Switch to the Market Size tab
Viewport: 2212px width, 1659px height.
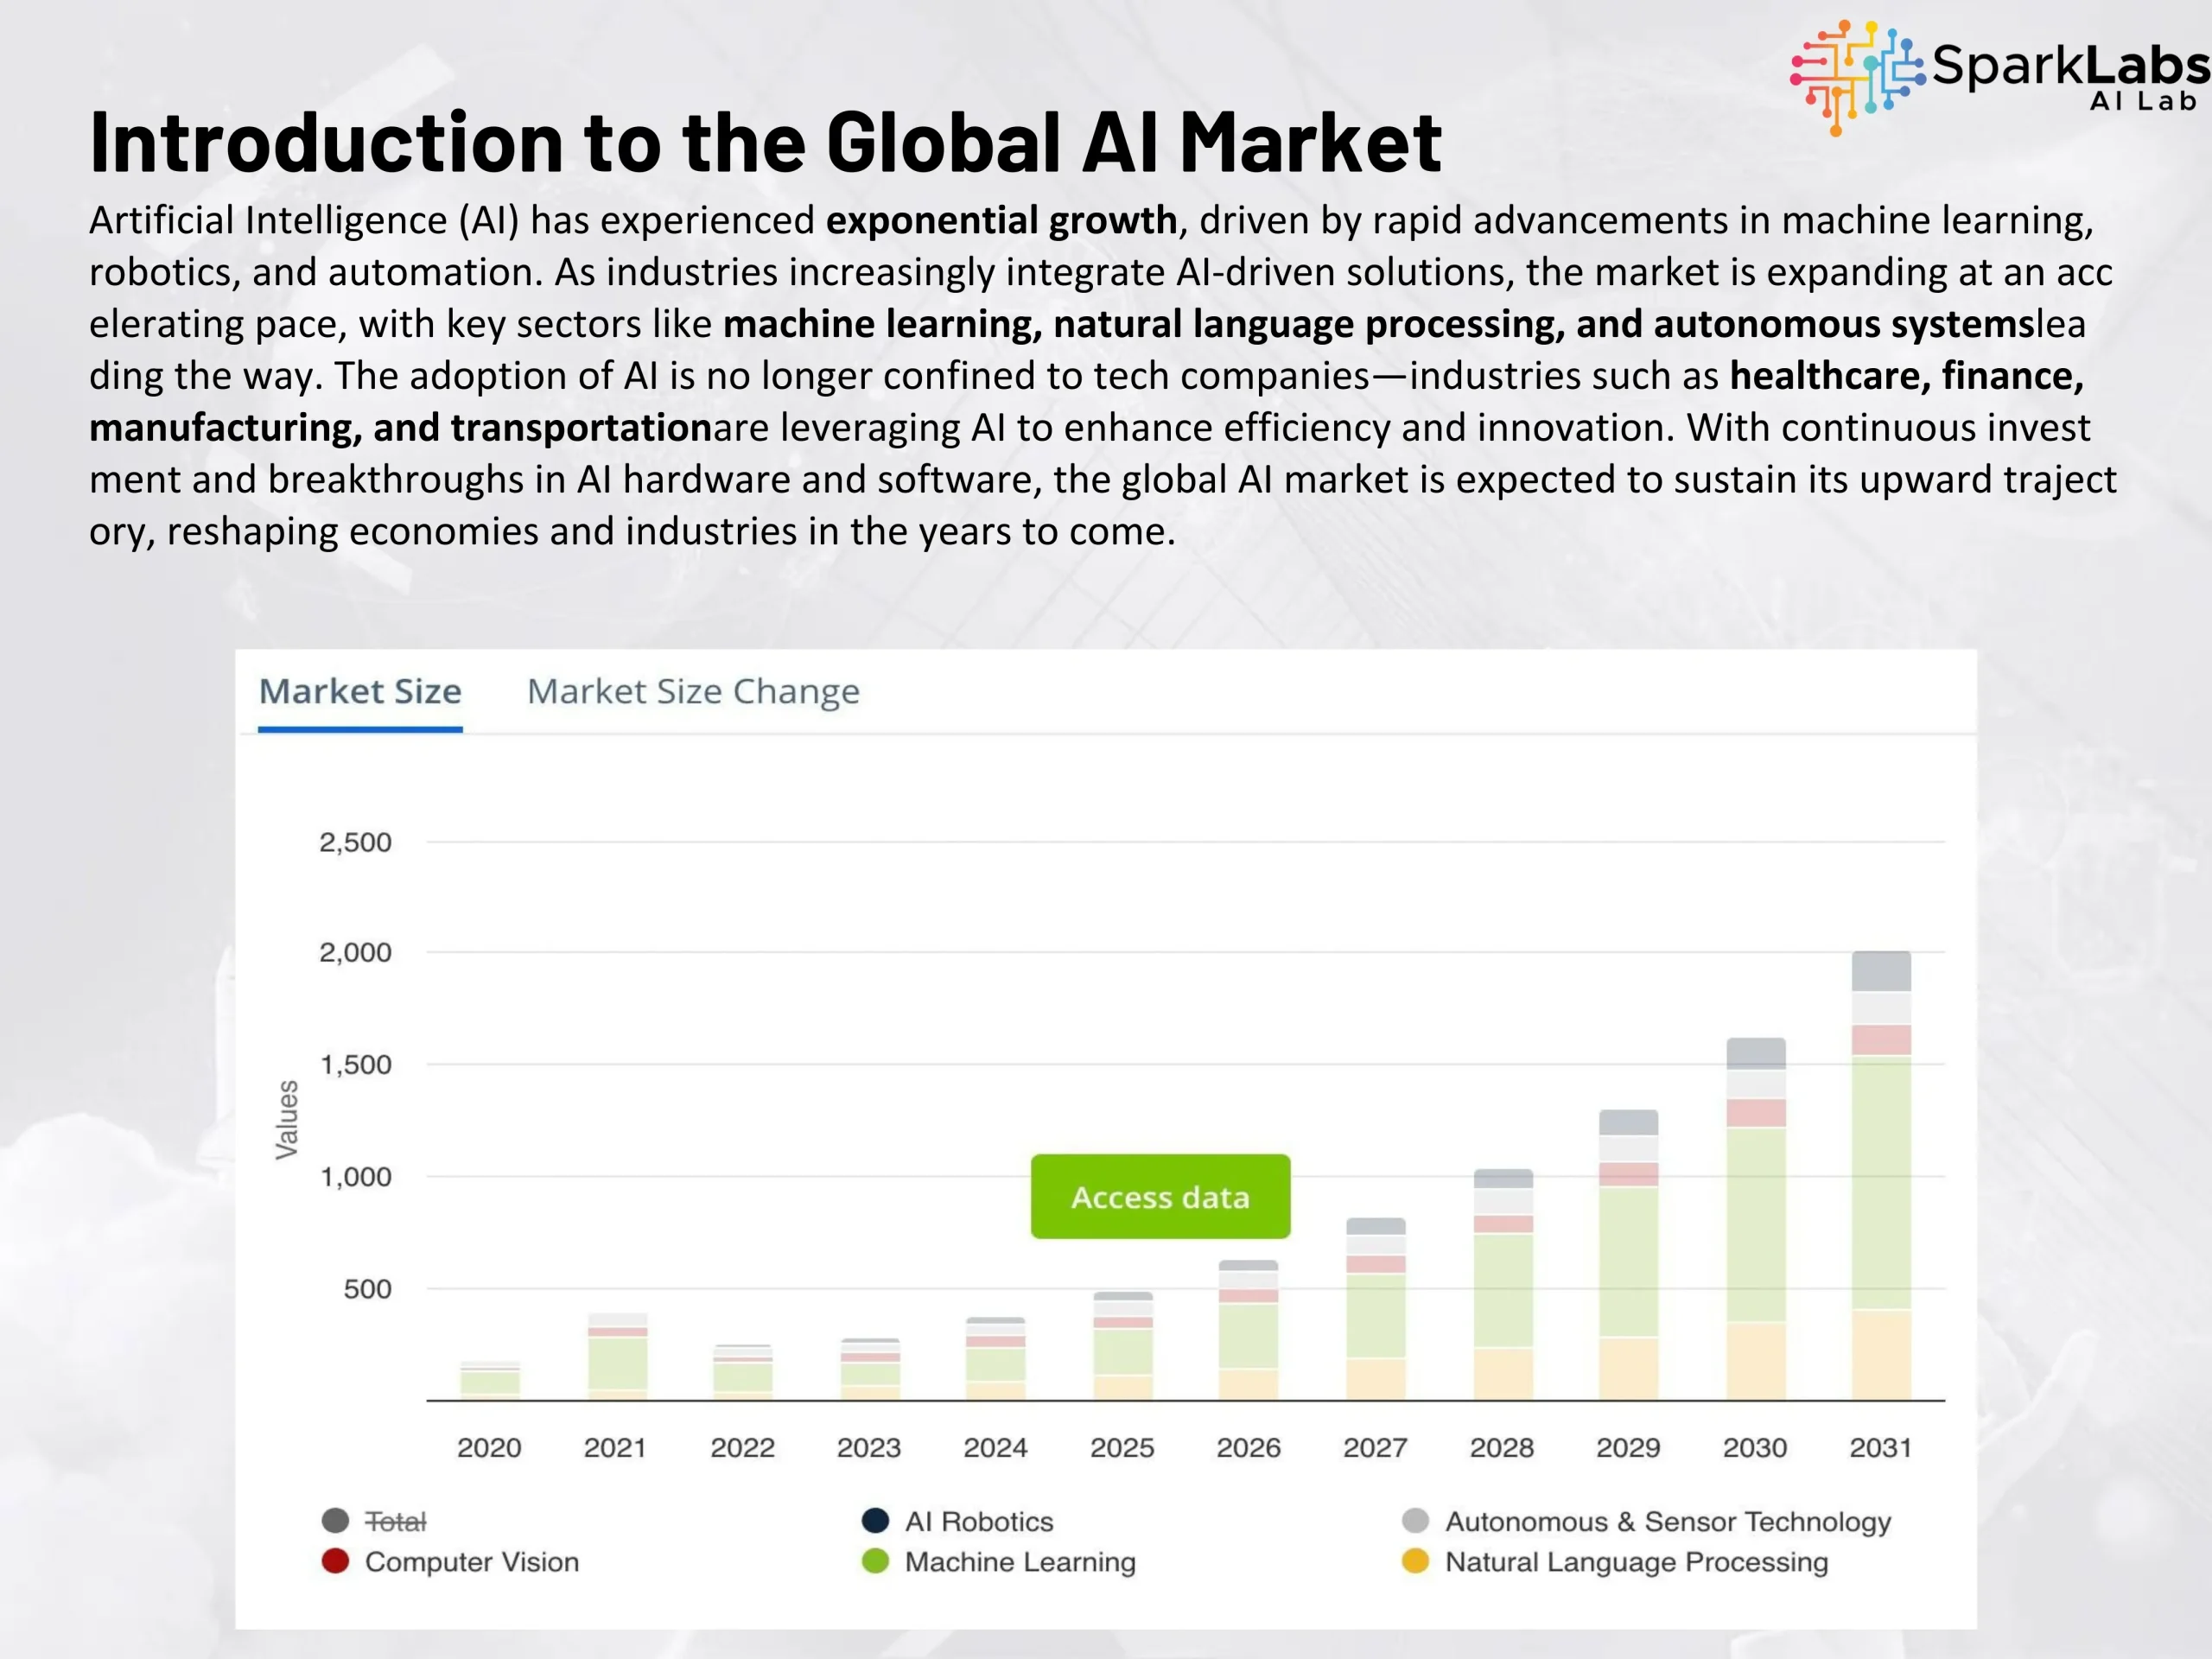(360, 692)
